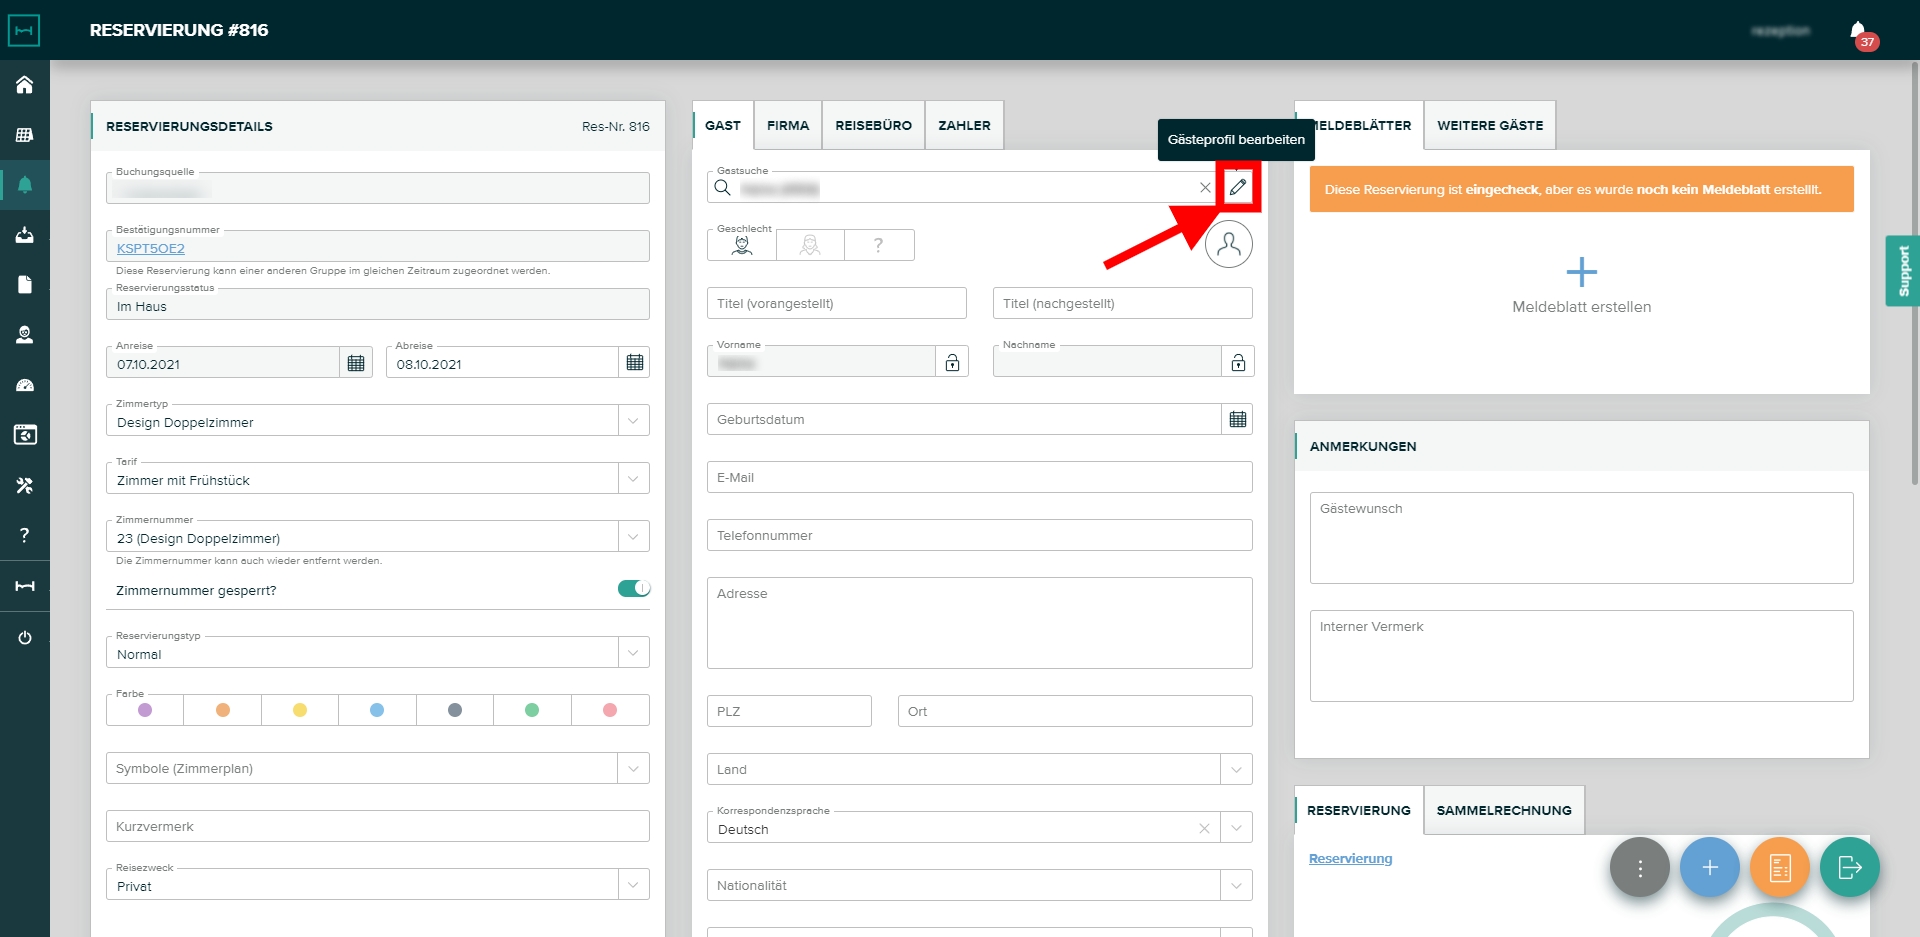Screen dimensions: 1920x937
Task: Open the WEITERE GÄSTE tab
Action: (x=1489, y=126)
